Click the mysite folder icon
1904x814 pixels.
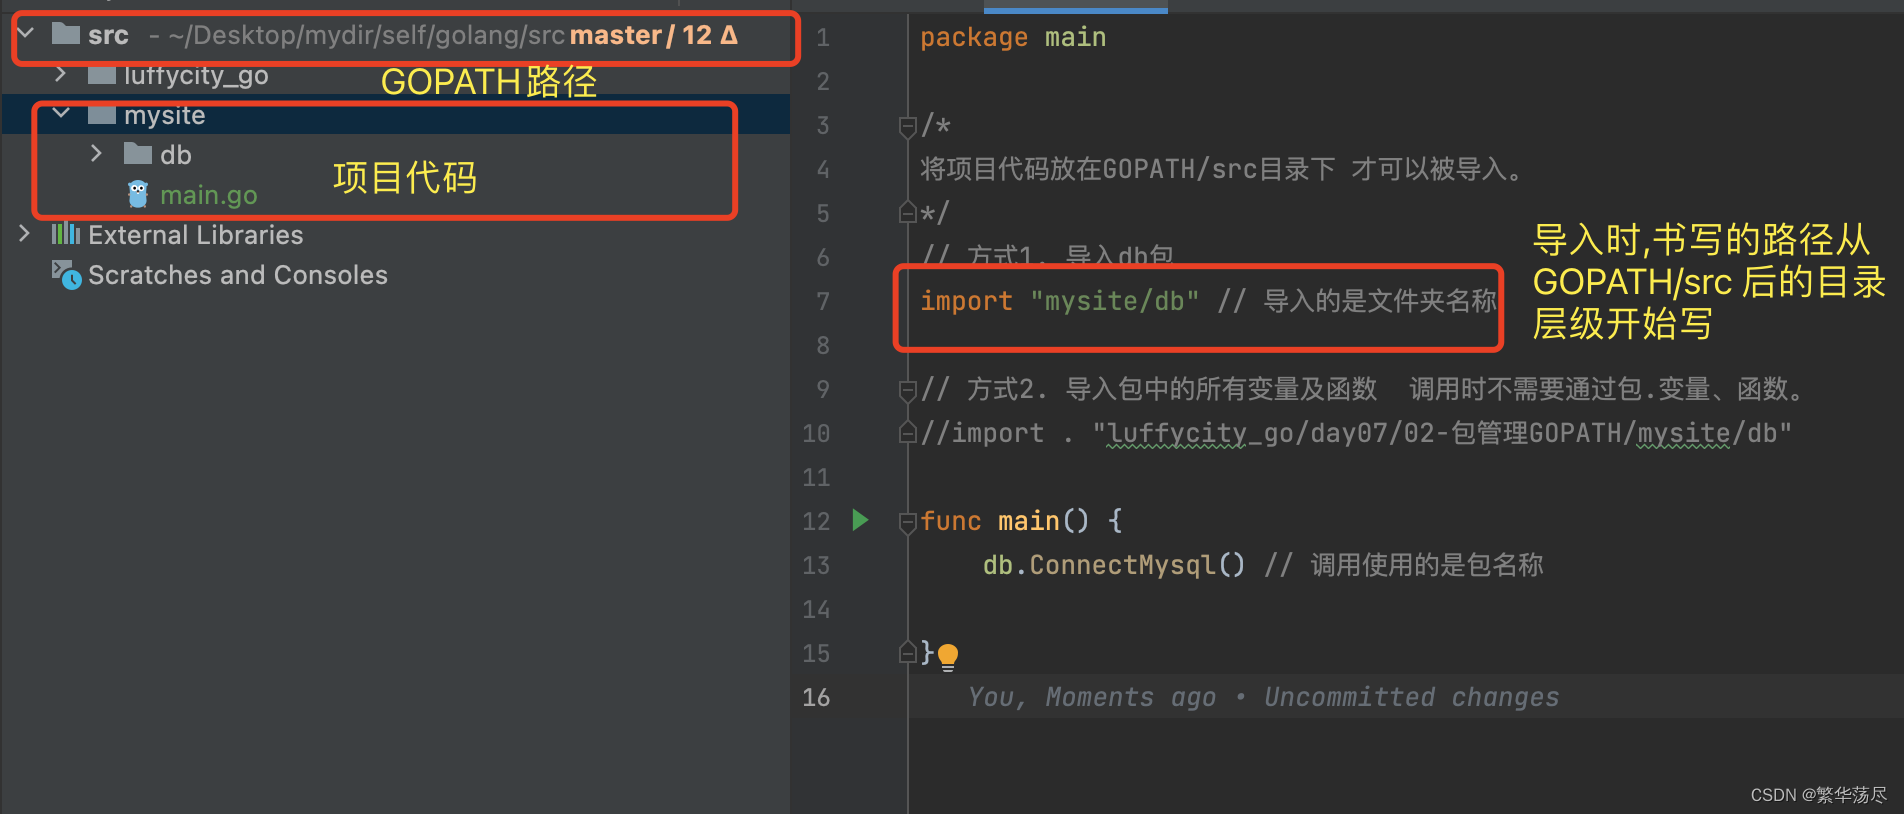pos(102,115)
